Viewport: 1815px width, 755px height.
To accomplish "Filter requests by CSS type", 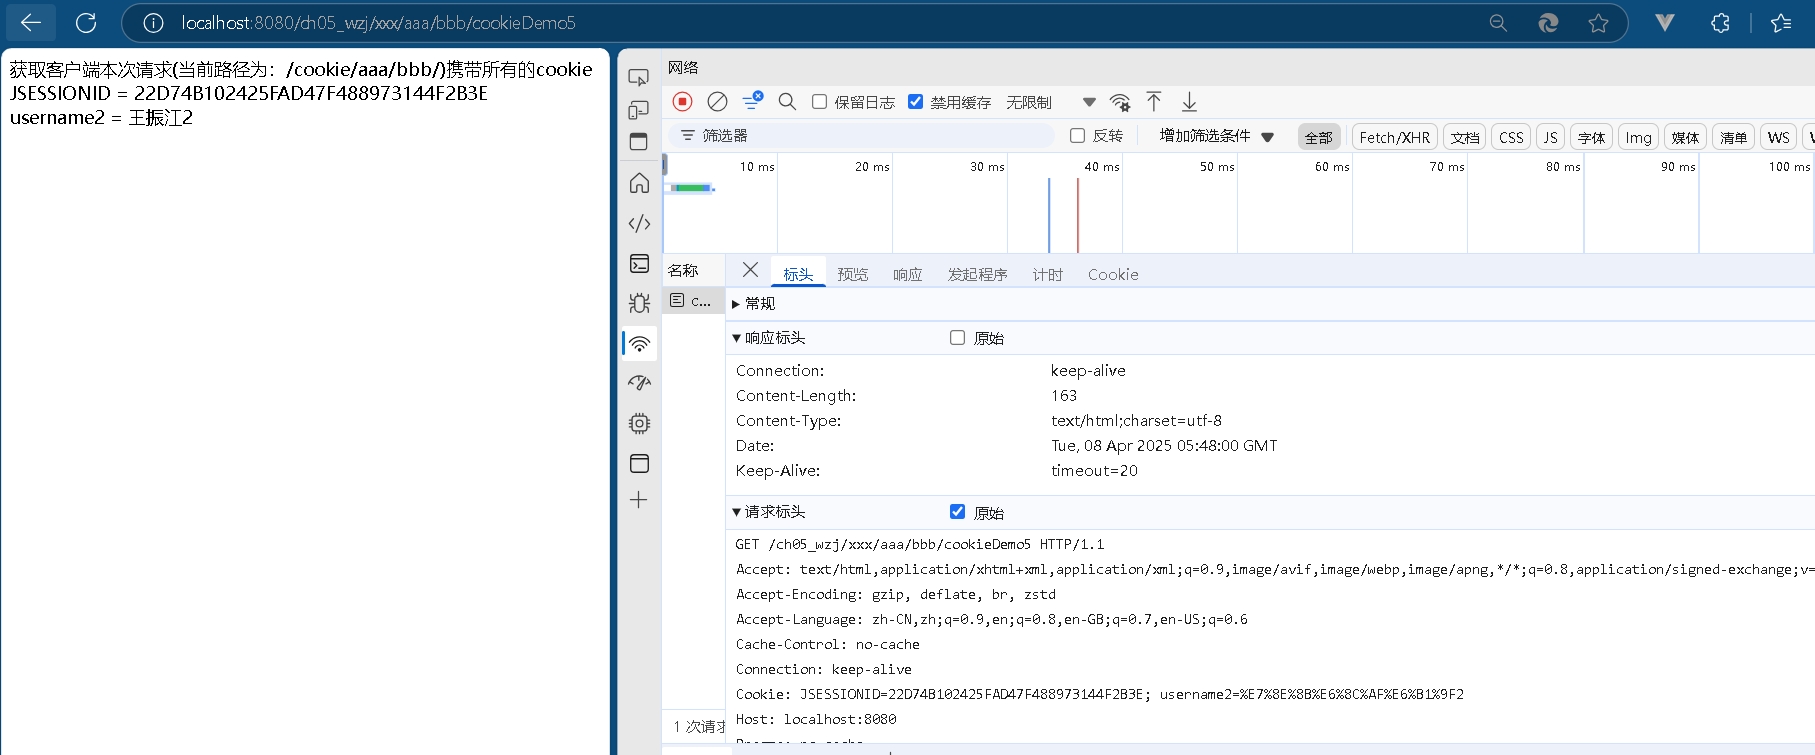I will coord(1510,137).
